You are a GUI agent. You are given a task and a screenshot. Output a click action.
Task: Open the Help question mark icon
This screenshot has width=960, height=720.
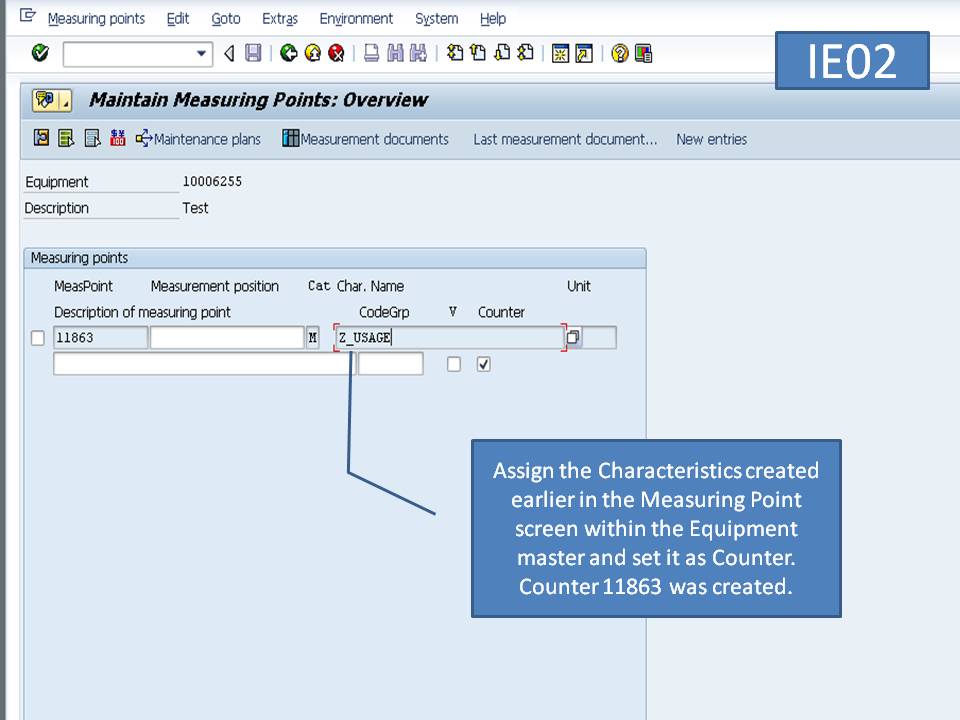[x=620, y=53]
